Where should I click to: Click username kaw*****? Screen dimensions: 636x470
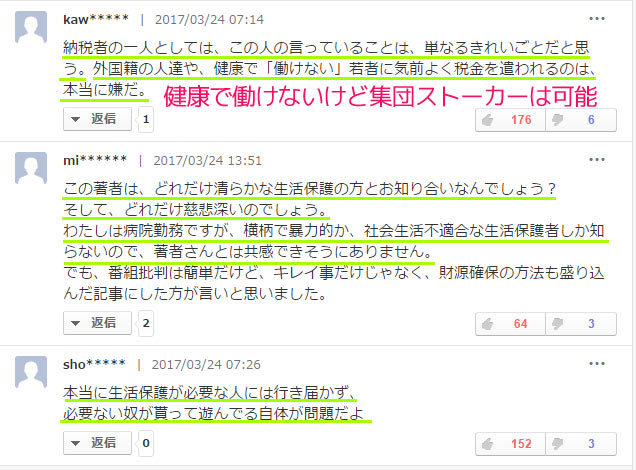pos(96,19)
